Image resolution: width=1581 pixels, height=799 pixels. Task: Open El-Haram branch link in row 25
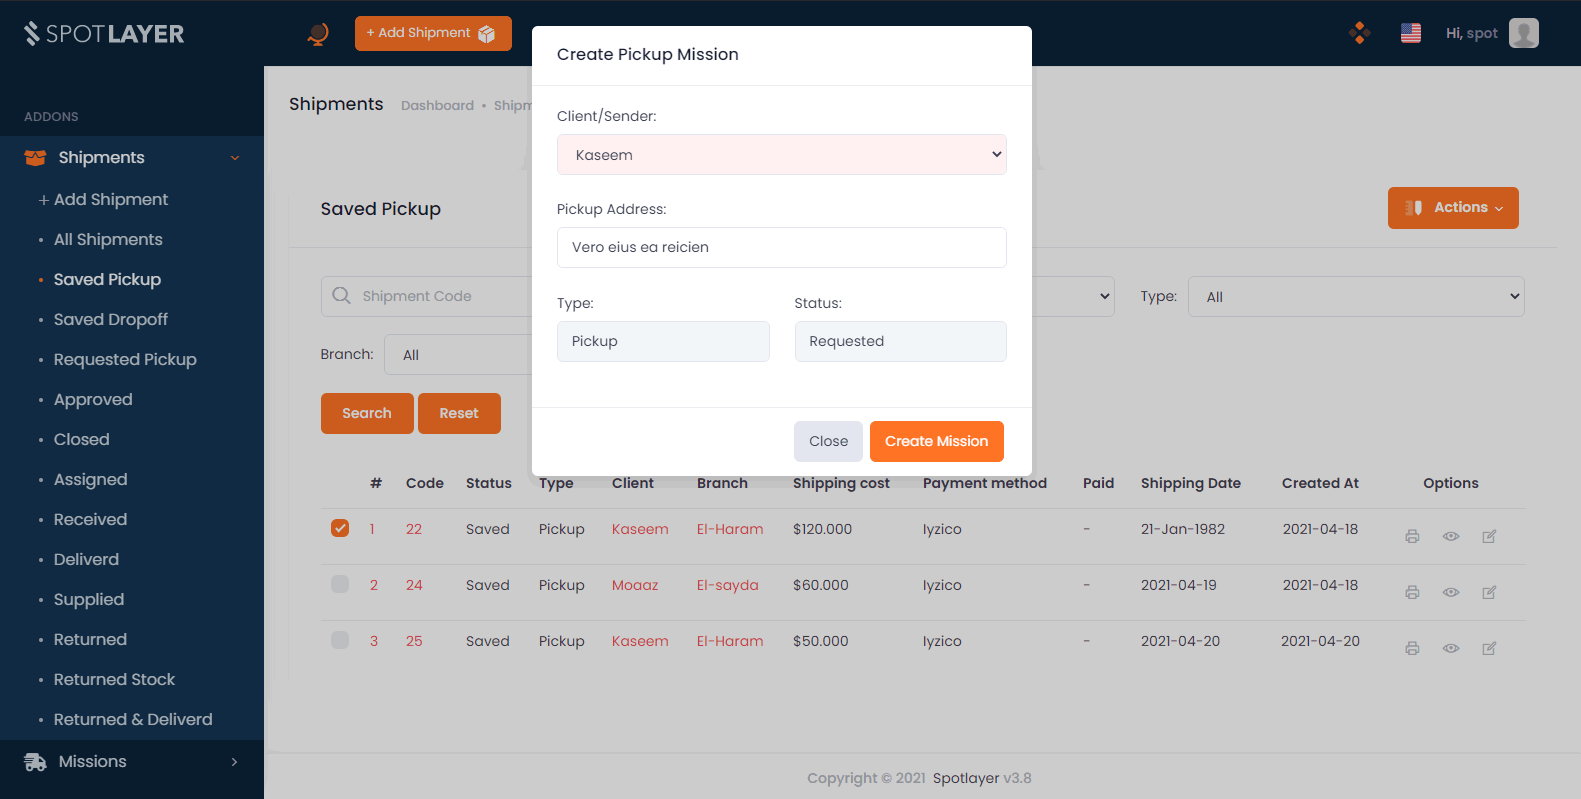pos(730,641)
